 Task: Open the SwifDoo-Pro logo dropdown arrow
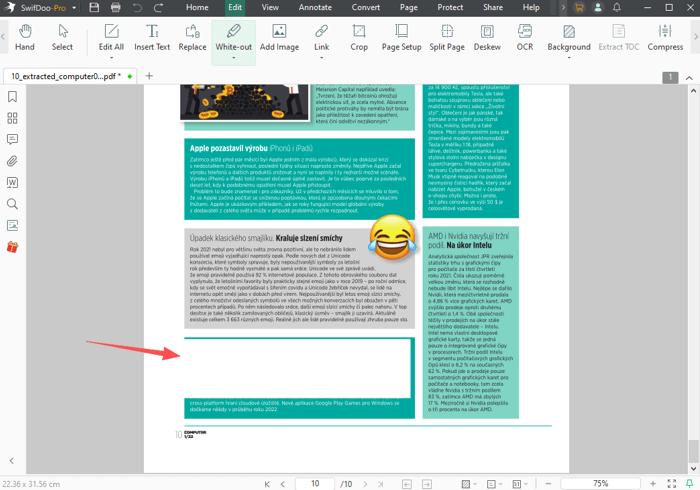[x=74, y=8]
